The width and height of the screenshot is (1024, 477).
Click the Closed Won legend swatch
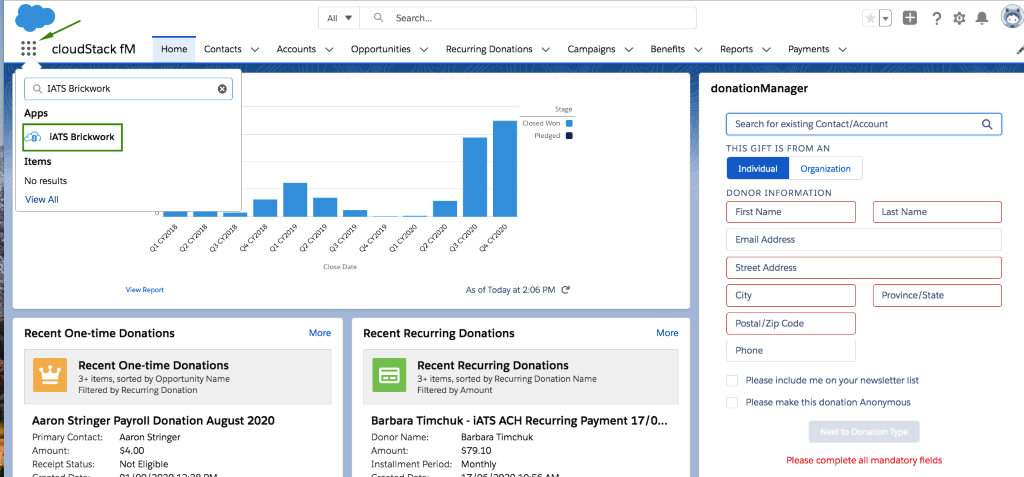[569, 123]
